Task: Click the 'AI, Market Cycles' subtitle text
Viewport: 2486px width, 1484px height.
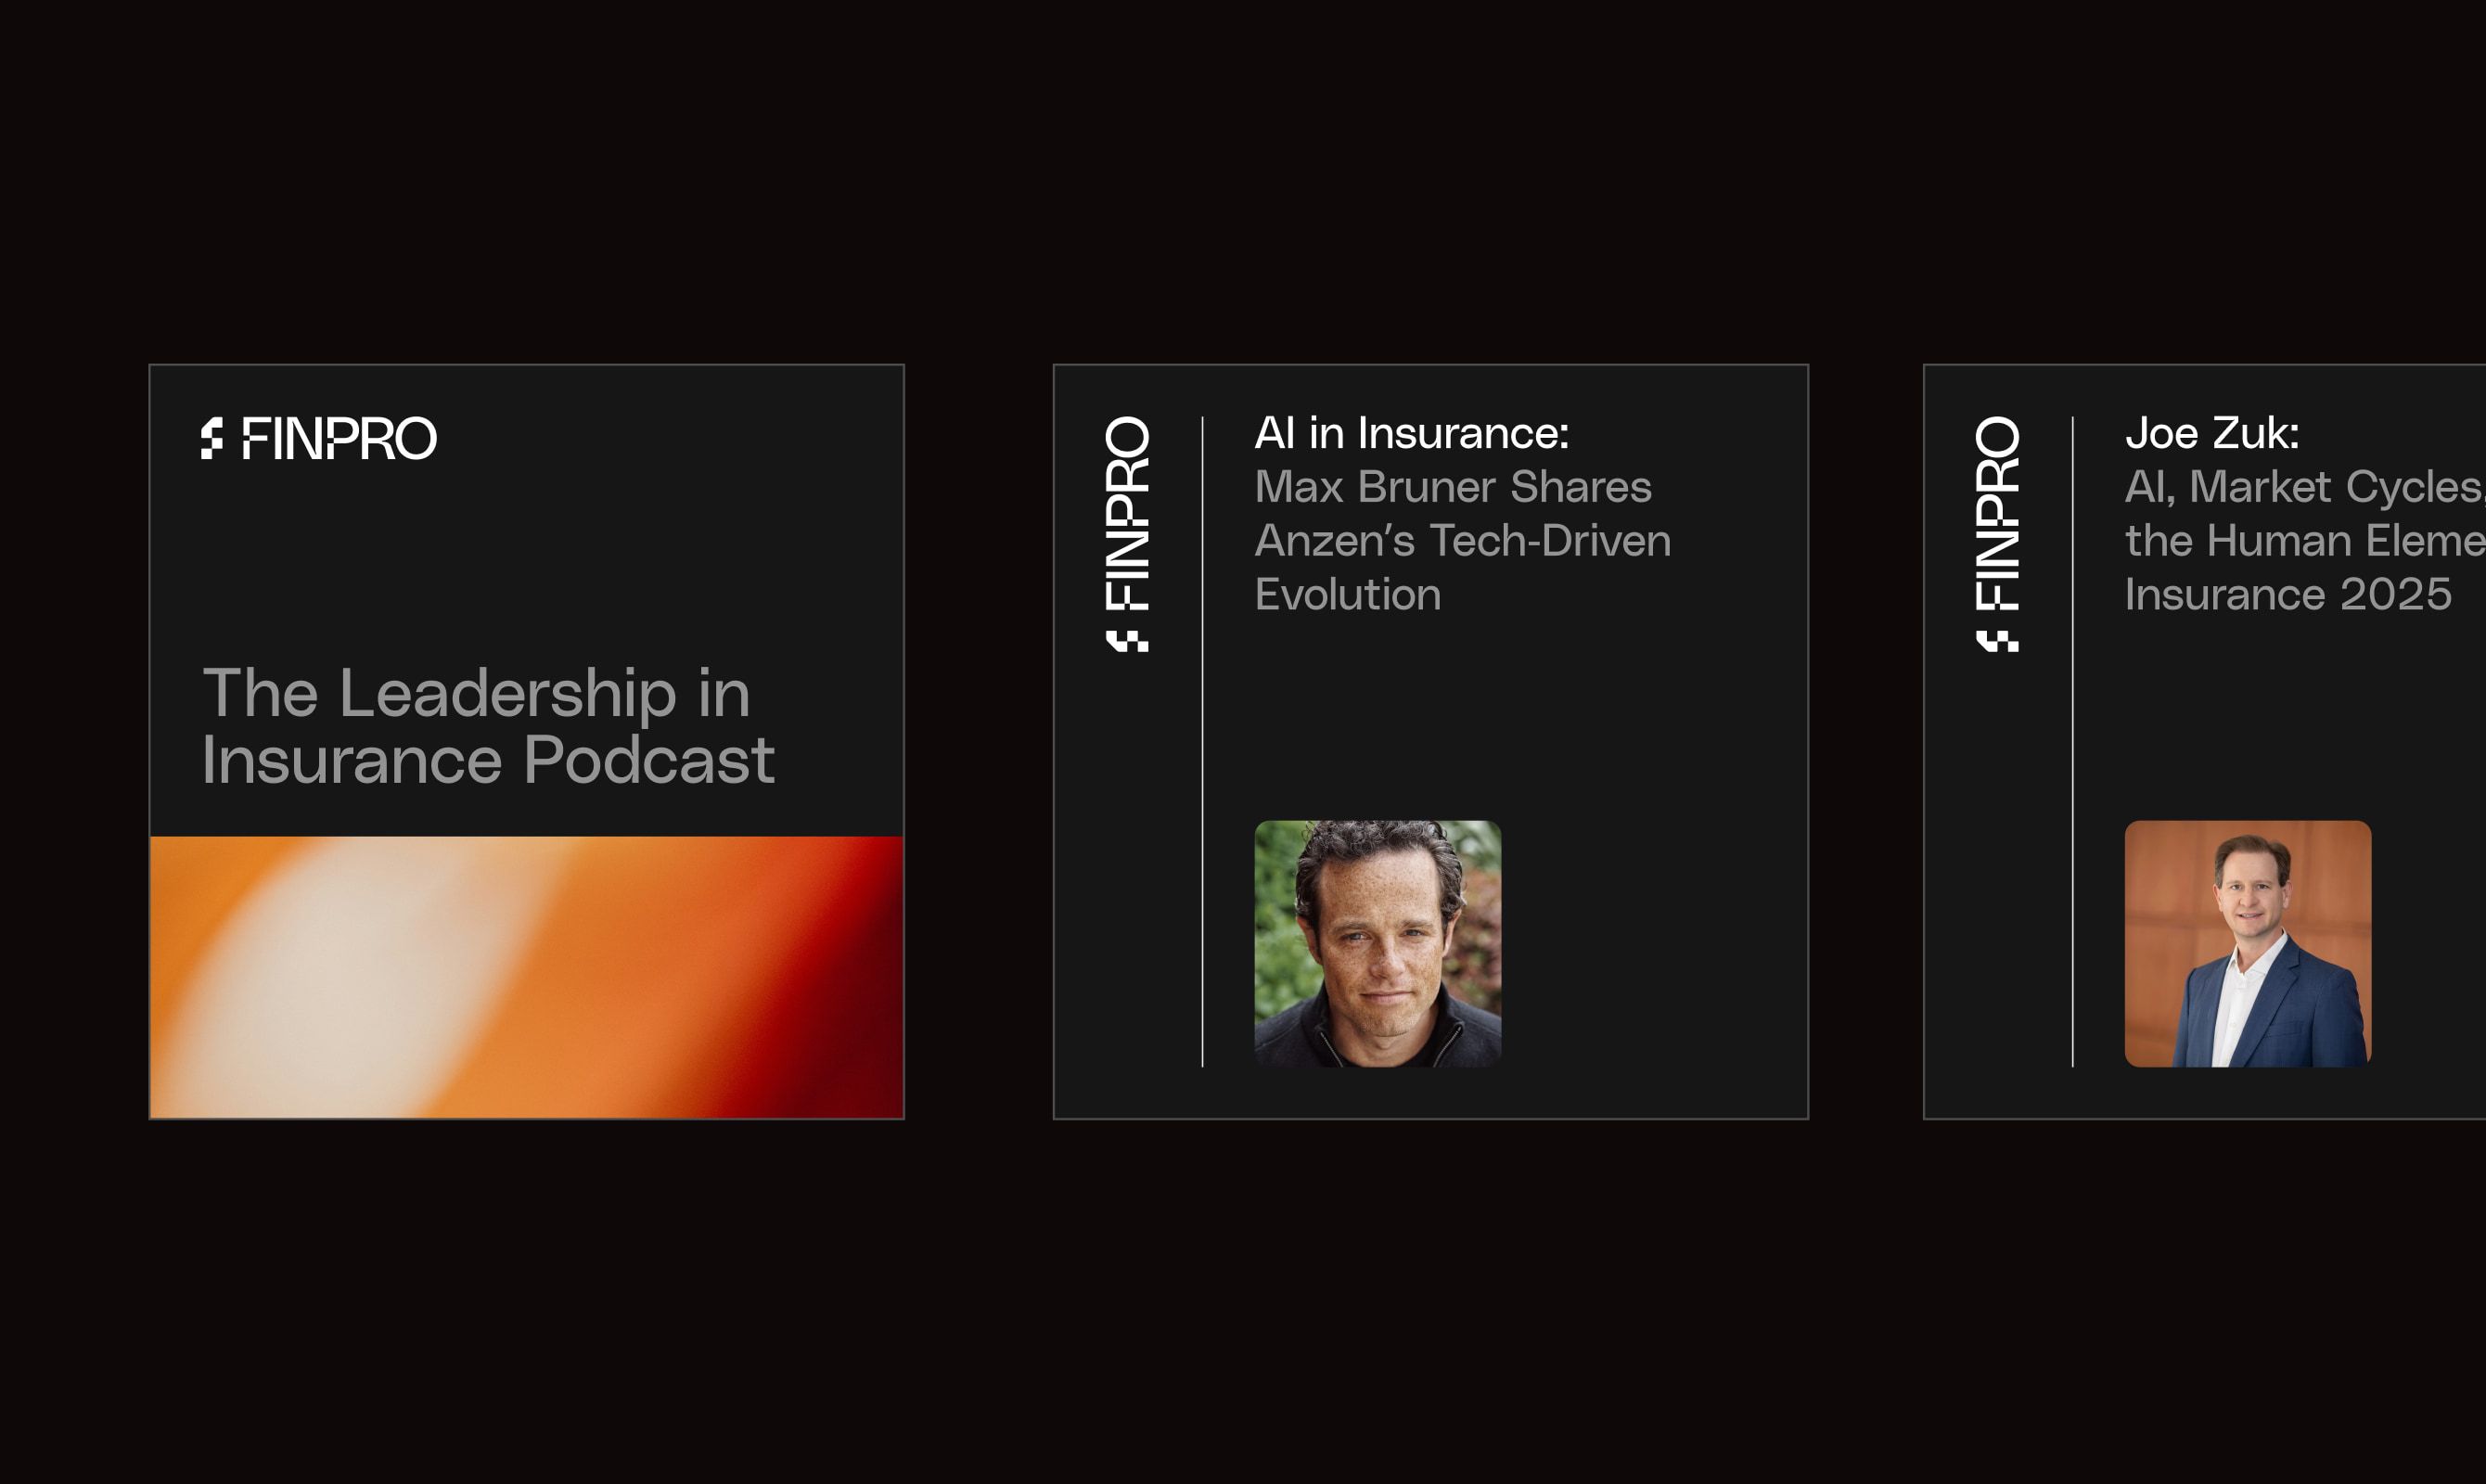Action: (x=2305, y=488)
